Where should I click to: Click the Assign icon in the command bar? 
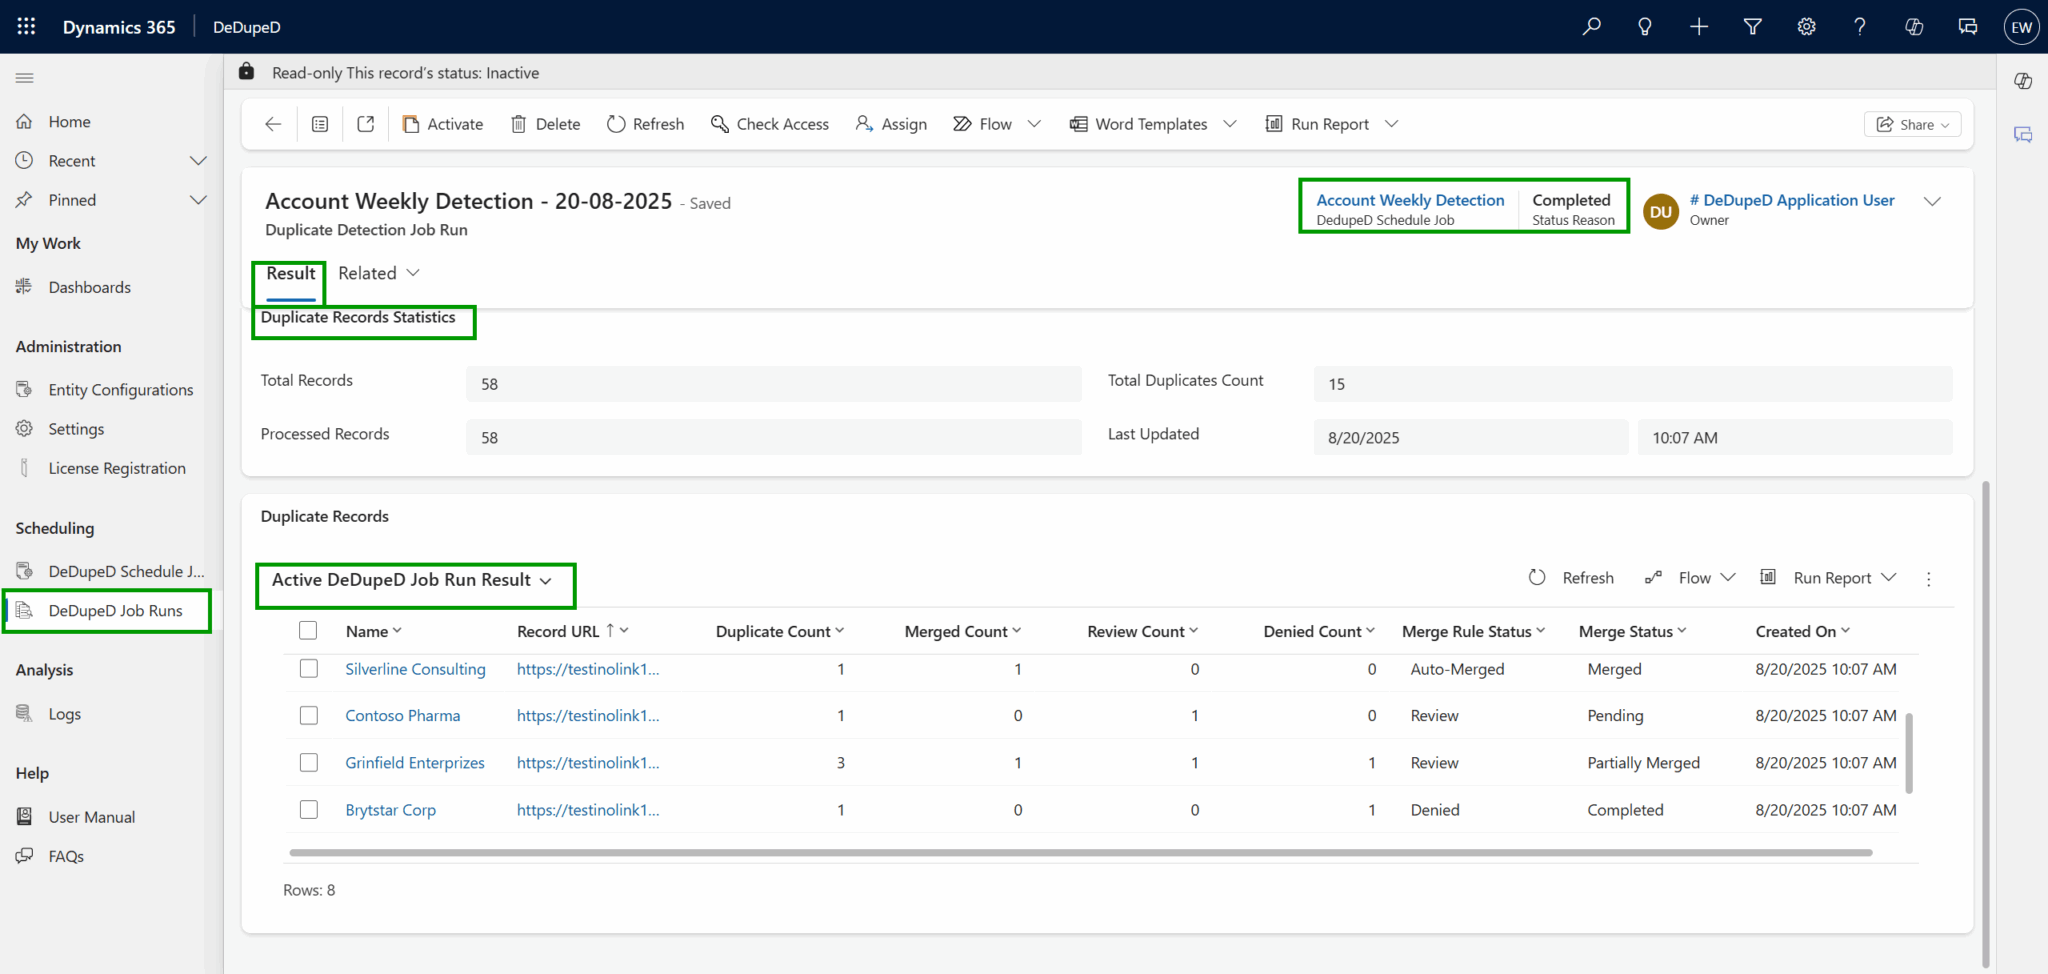click(862, 123)
